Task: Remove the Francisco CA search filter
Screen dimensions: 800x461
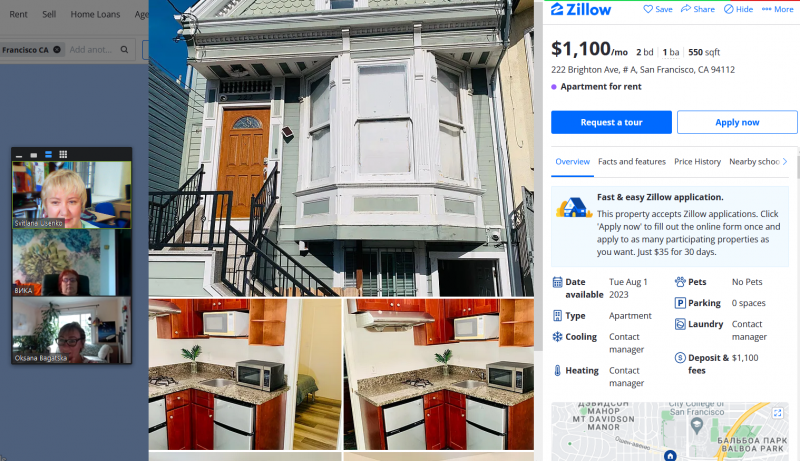Action: [57, 49]
